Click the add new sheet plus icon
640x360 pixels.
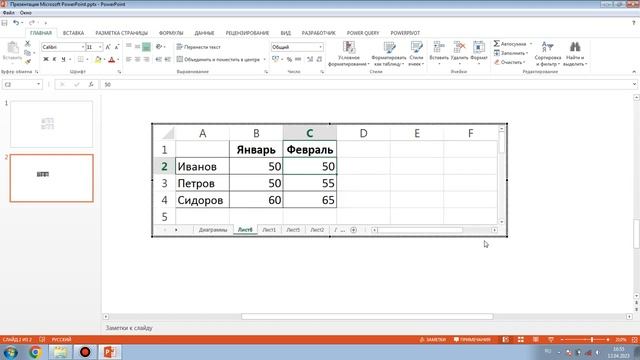(x=353, y=230)
